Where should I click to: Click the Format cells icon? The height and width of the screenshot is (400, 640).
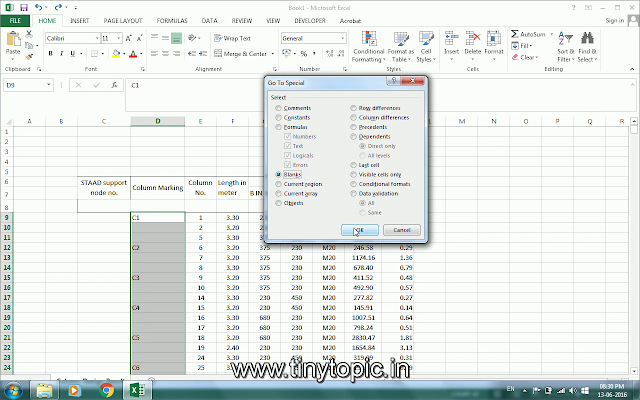pyautogui.click(x=494, y=38)
